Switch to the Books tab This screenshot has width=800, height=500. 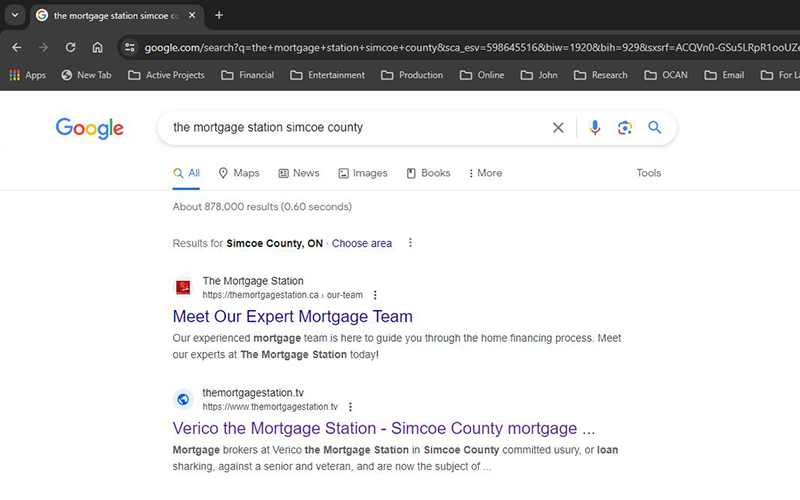coord(429,173)
